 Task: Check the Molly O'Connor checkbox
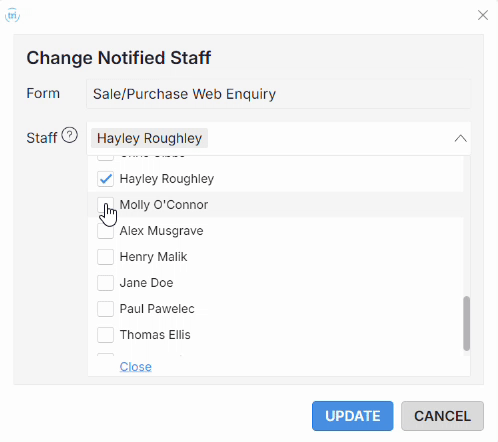105,205
